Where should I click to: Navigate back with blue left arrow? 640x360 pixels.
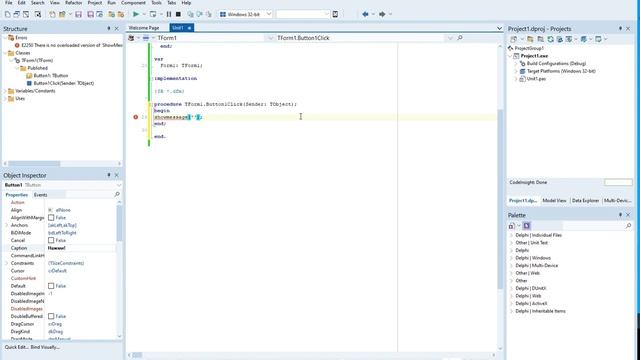pyautogui.click(x=365, y=14)
